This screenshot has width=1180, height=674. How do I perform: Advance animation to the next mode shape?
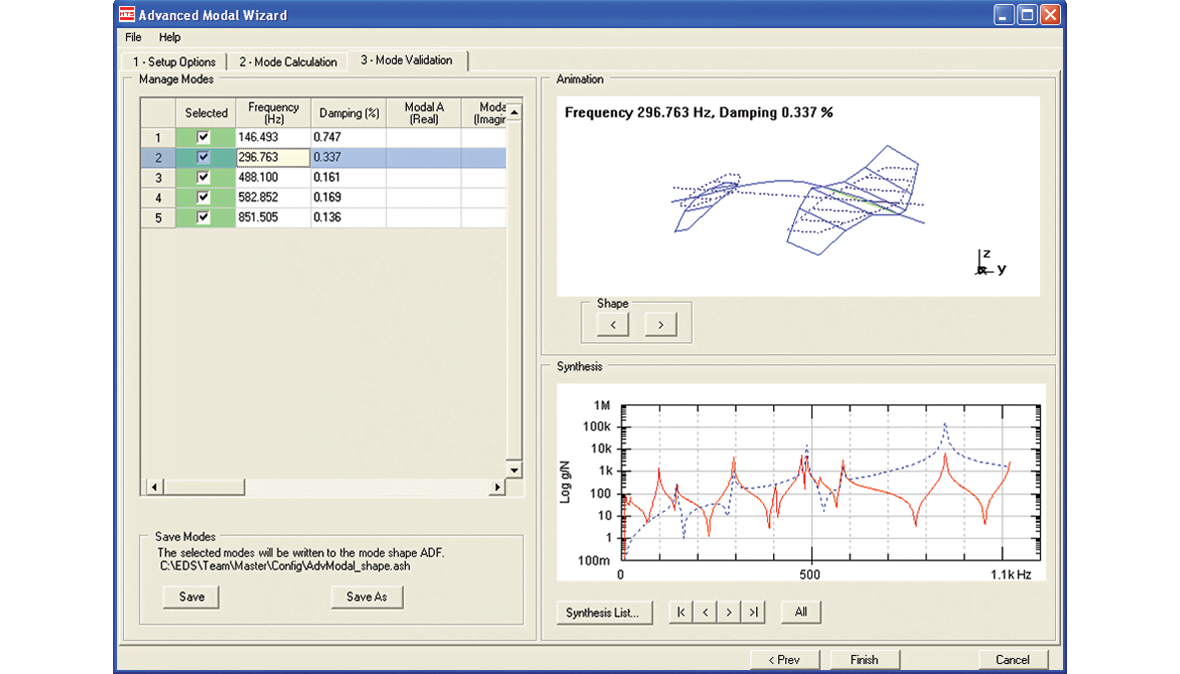[x=659, y=323]
